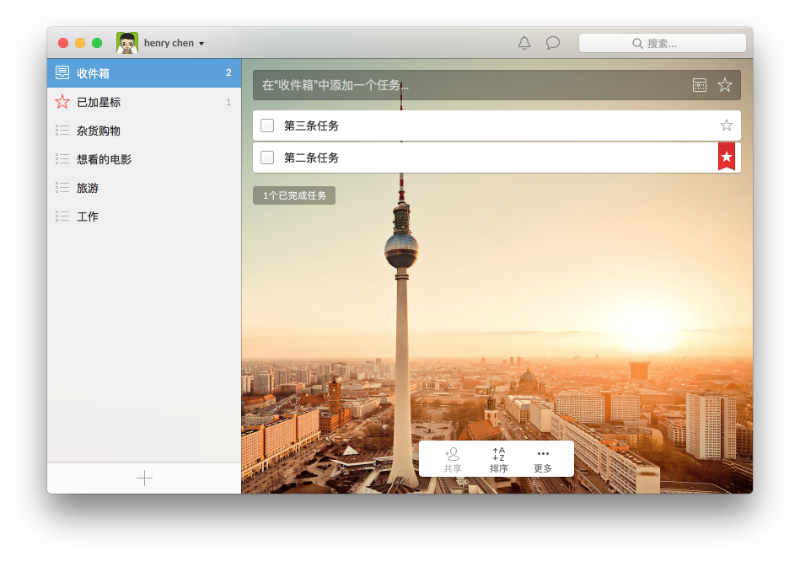
Task: Open the 想看的电影 list
Action: point(143,159)
